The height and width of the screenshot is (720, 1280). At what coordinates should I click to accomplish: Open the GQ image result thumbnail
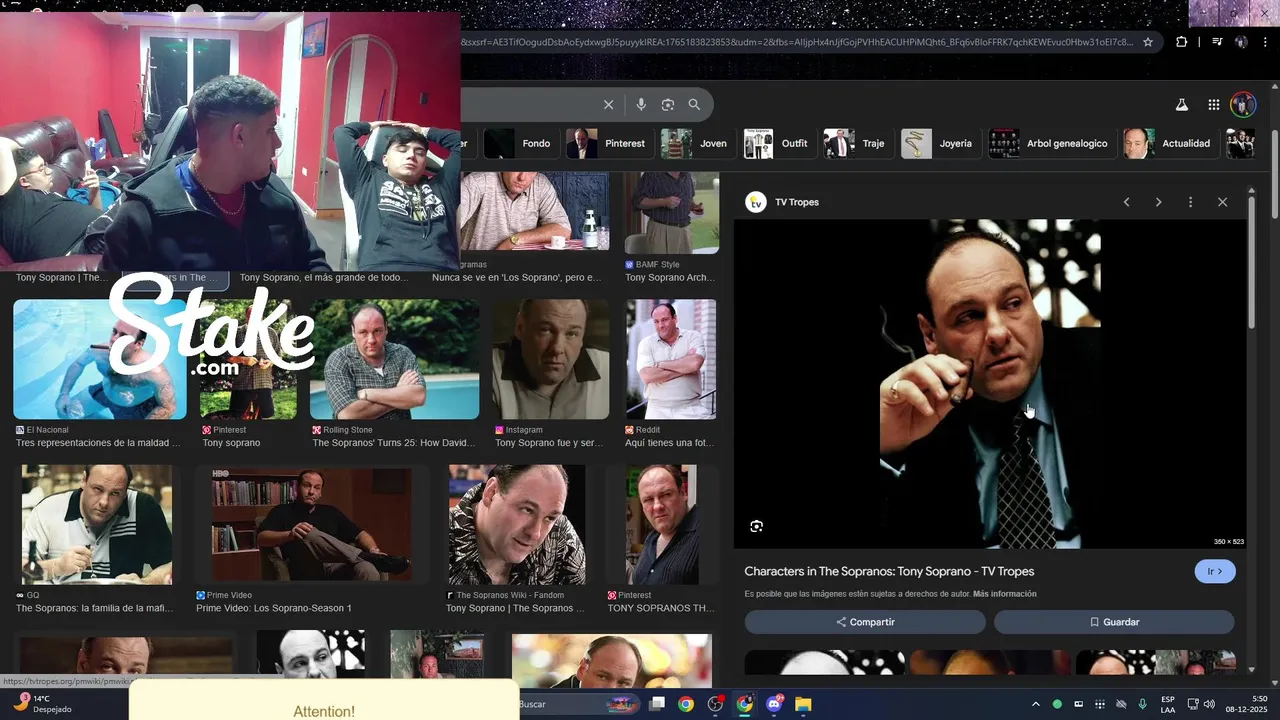point(97,524)
